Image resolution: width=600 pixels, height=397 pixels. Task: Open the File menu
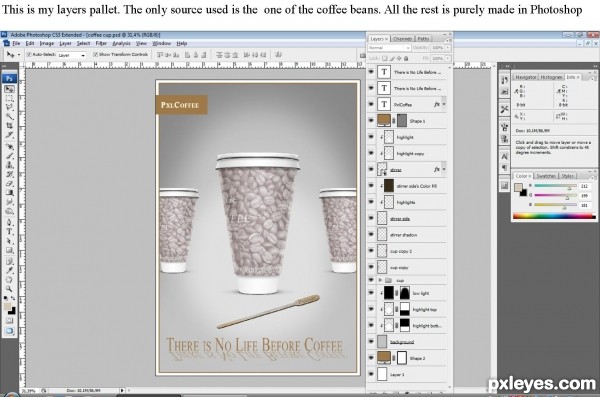(16, 43)
